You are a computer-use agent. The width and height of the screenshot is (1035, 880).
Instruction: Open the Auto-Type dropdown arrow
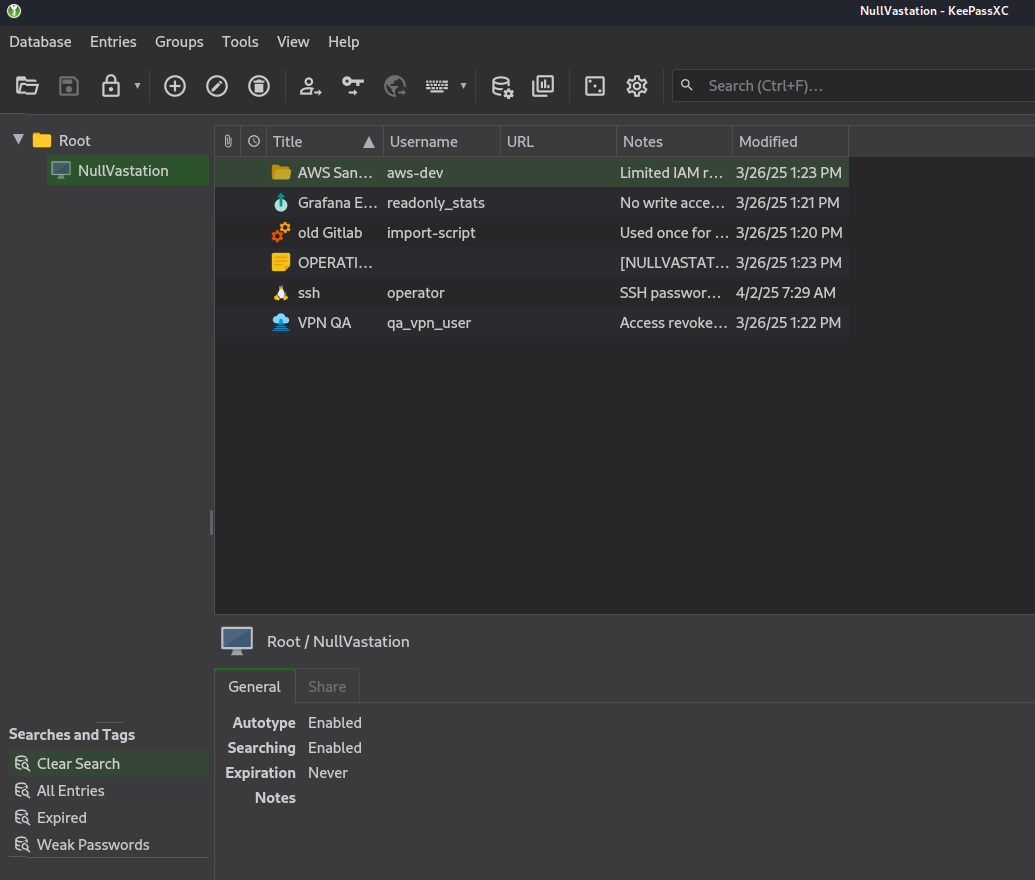click(463, 86)
